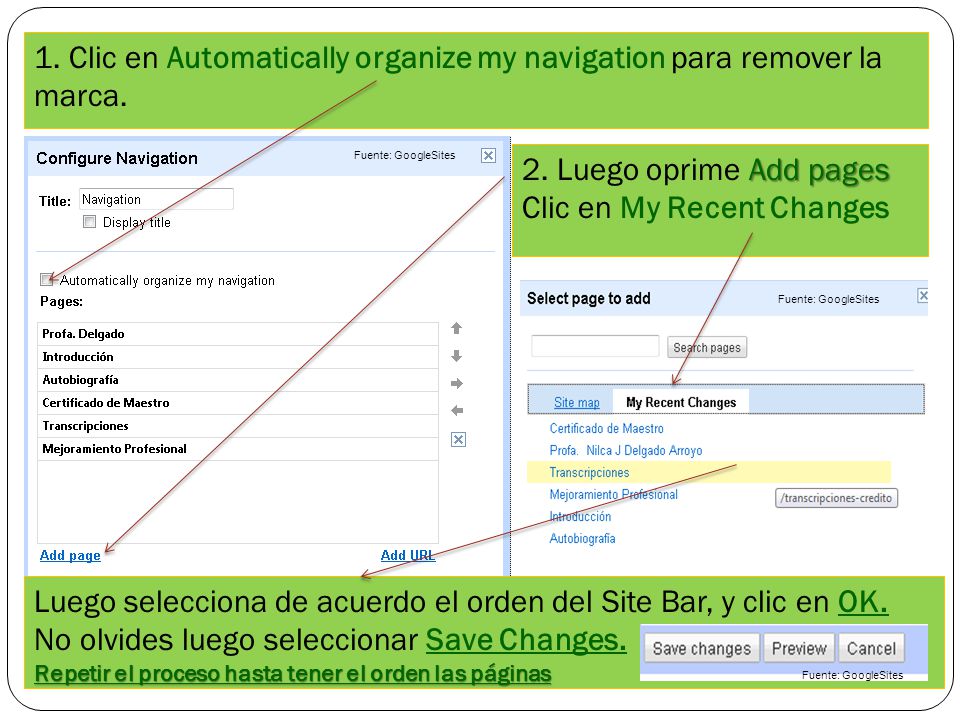The width and height of the screenshot is (960, 720).
Task: Close the Select page to add dialog
Action: point(923,296)
